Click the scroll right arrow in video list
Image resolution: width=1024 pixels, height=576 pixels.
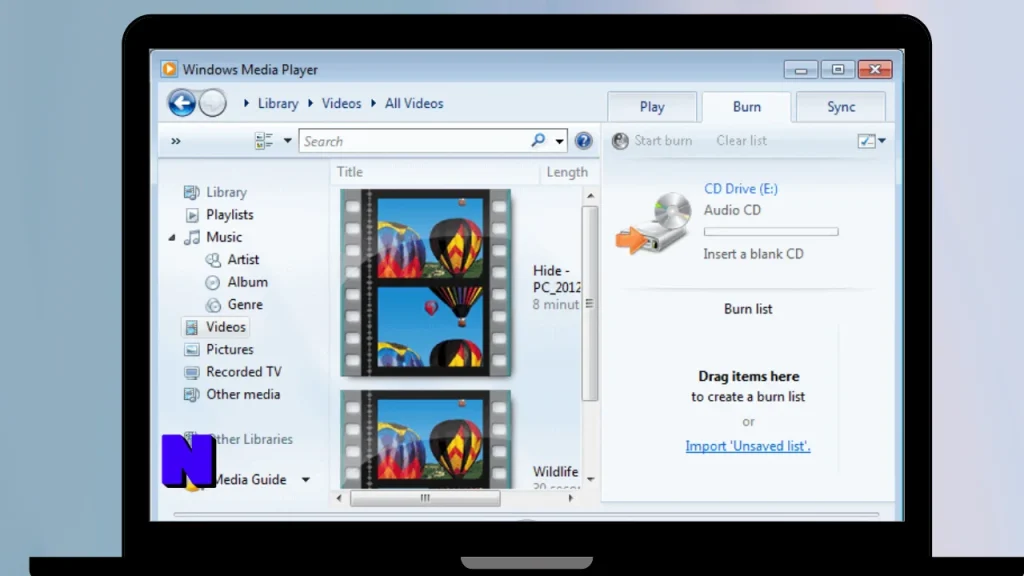[x=571, y=498]
